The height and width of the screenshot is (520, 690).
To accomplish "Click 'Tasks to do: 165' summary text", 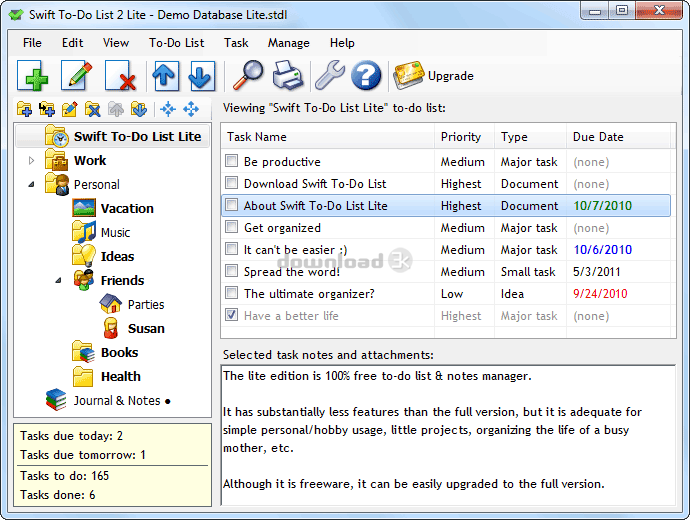I will [x=64, y=476].
